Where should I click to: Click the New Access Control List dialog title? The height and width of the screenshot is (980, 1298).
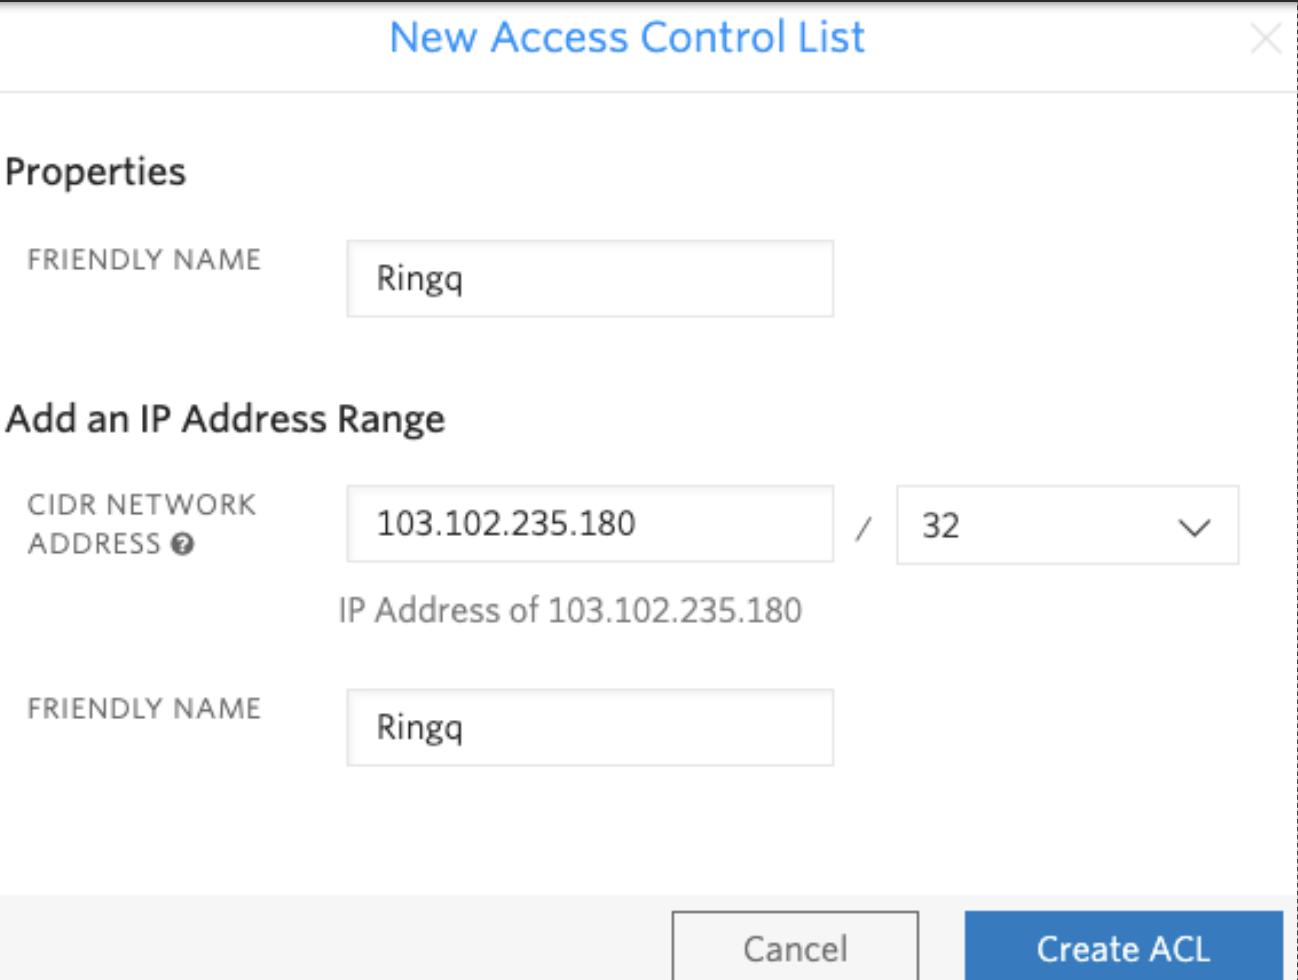pyautogui.click(x=628, y=38)
